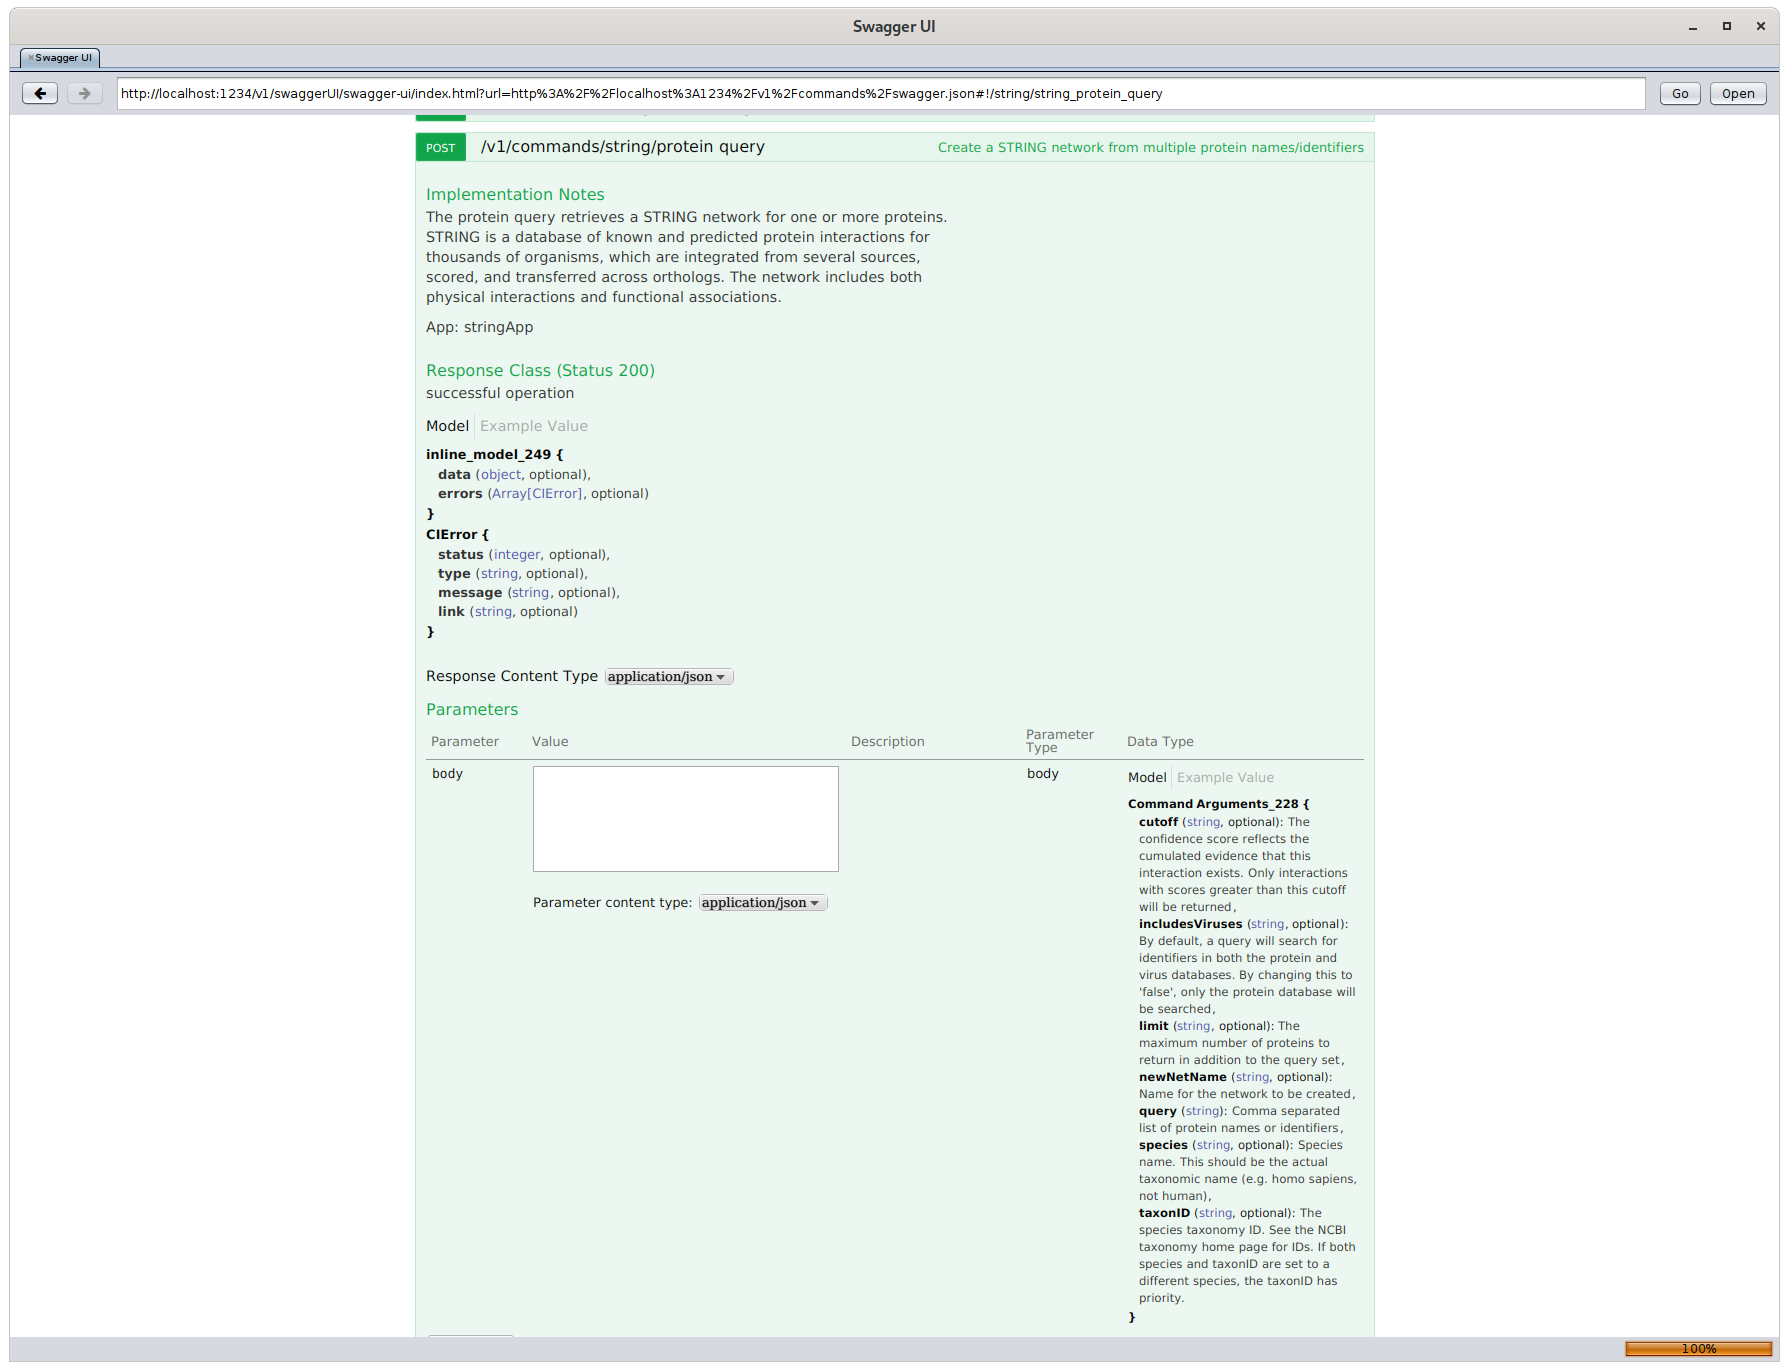This screenshot has height=1371, width=1789.
Task: Minimize the Swagger UI window
Action: (x=1693, y=27)
